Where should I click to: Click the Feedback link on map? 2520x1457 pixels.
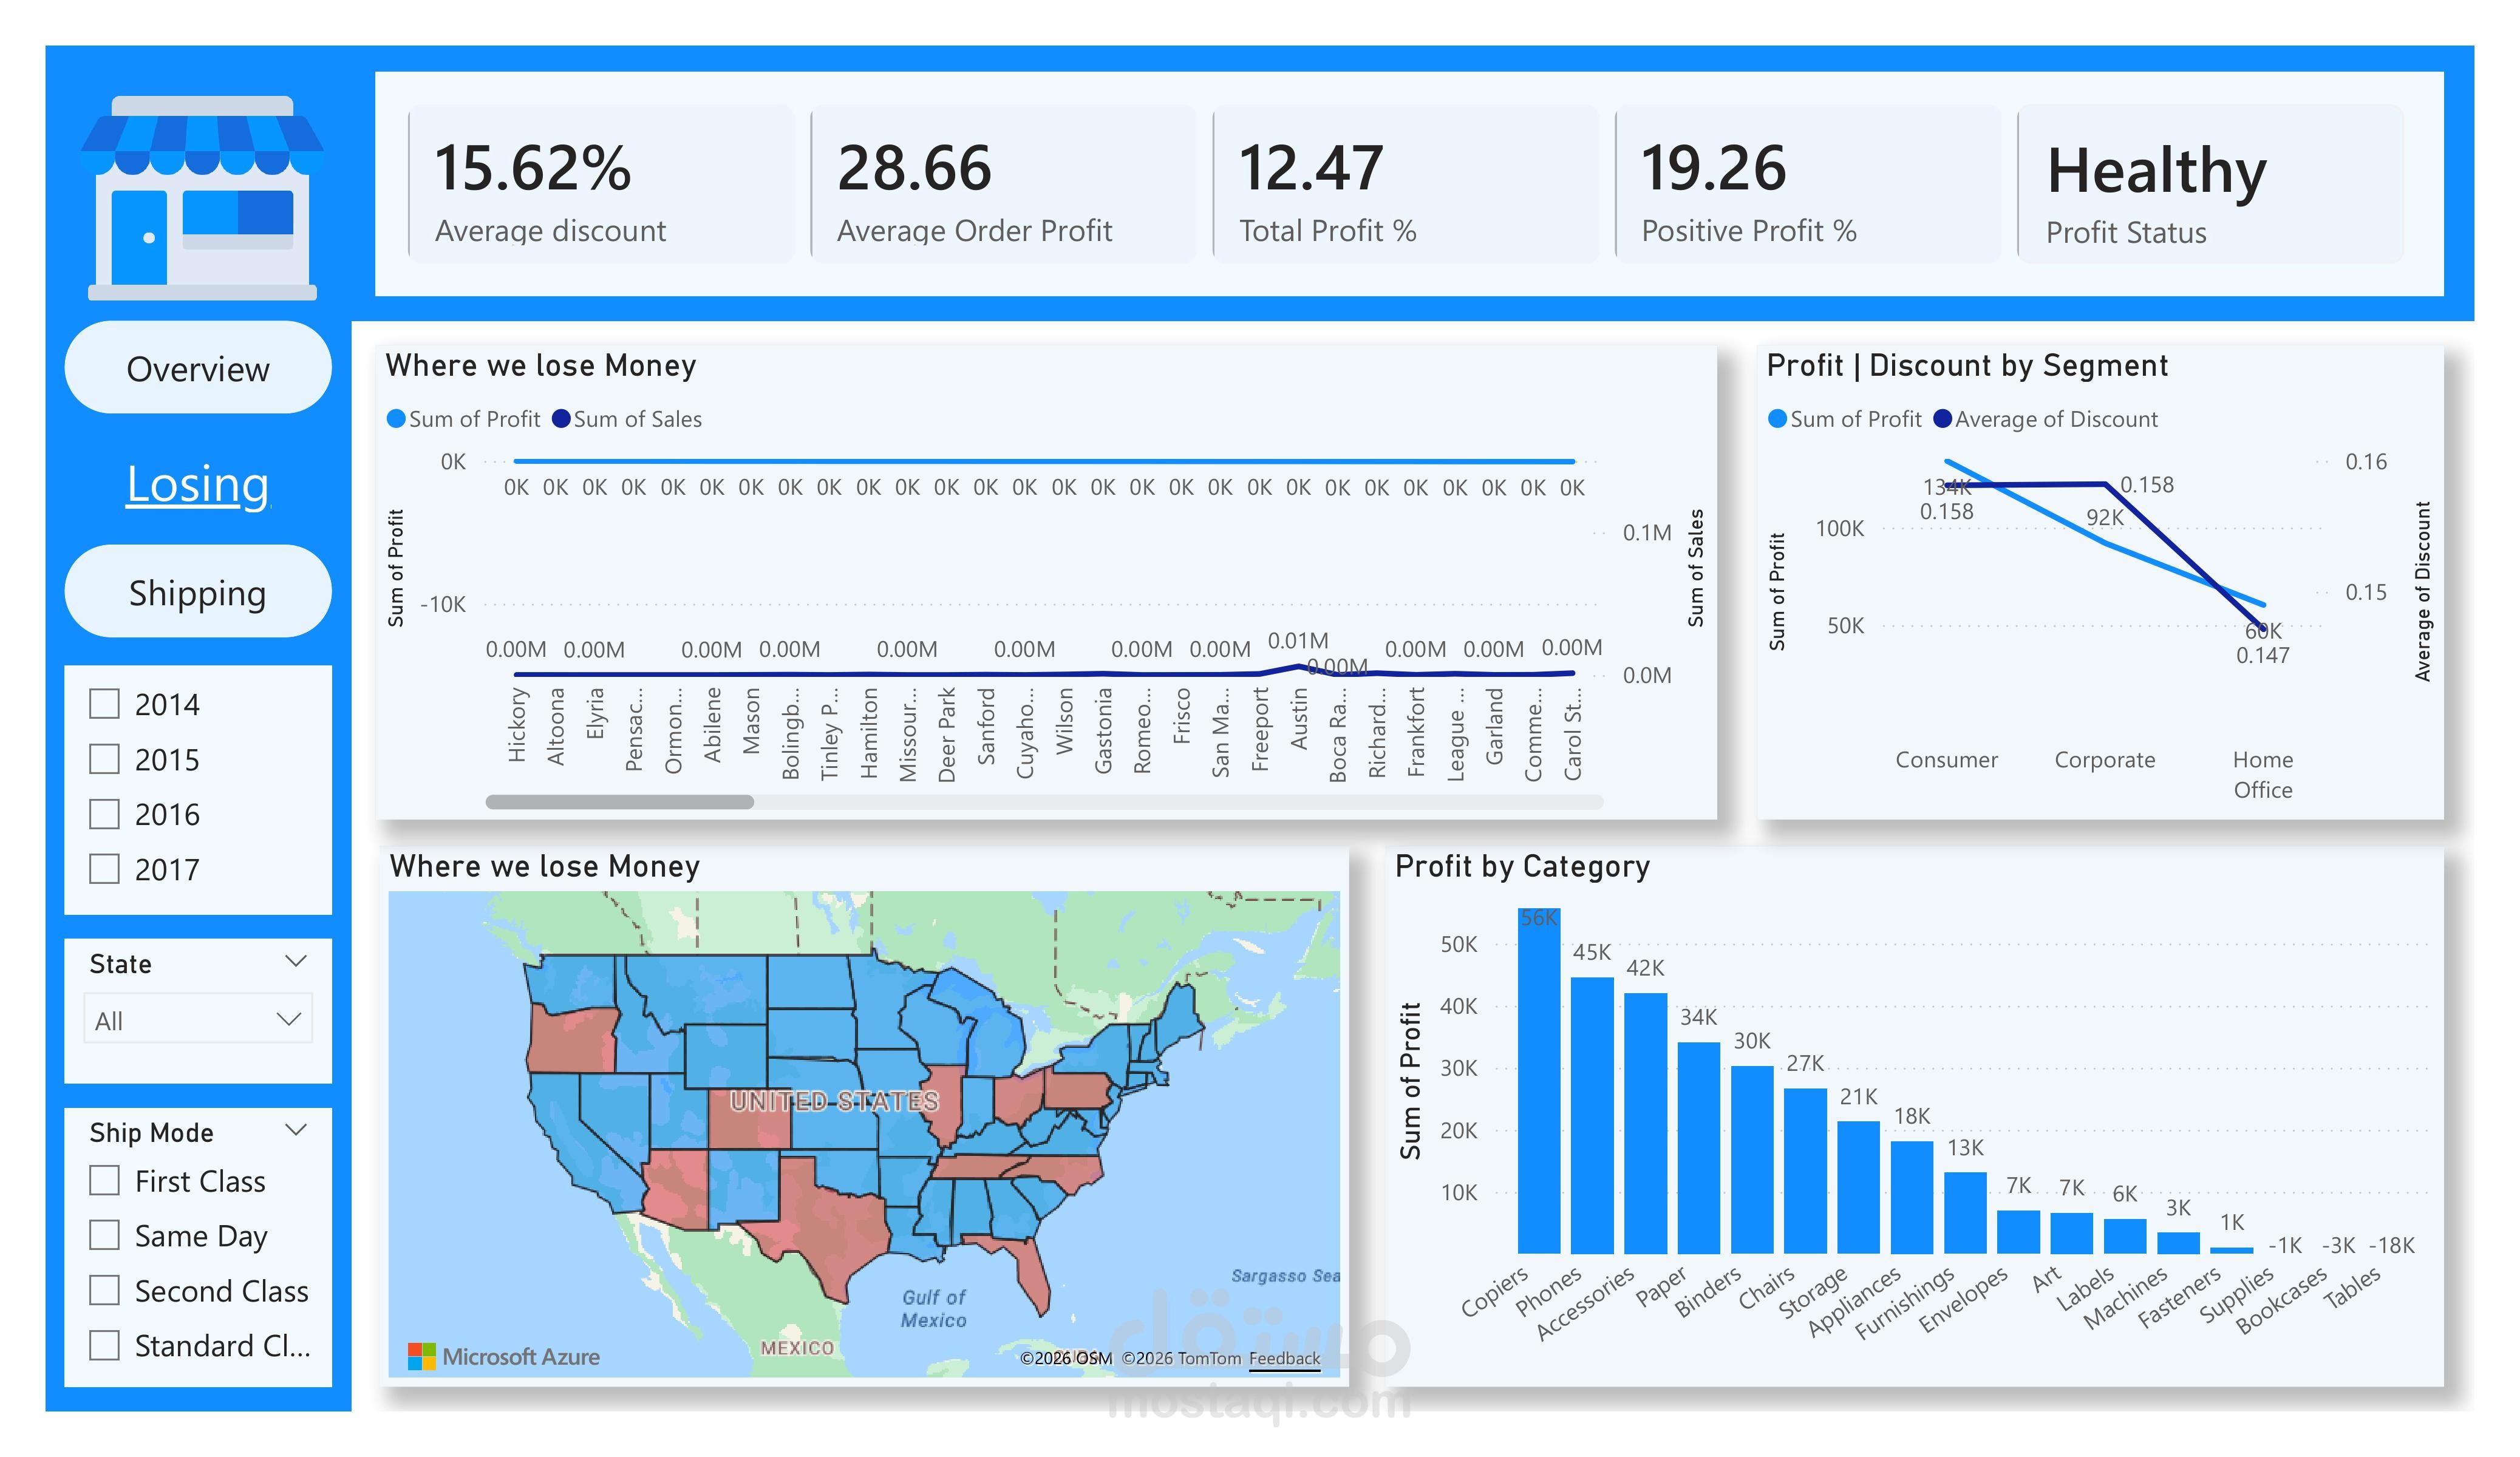coord(1284,1358)
